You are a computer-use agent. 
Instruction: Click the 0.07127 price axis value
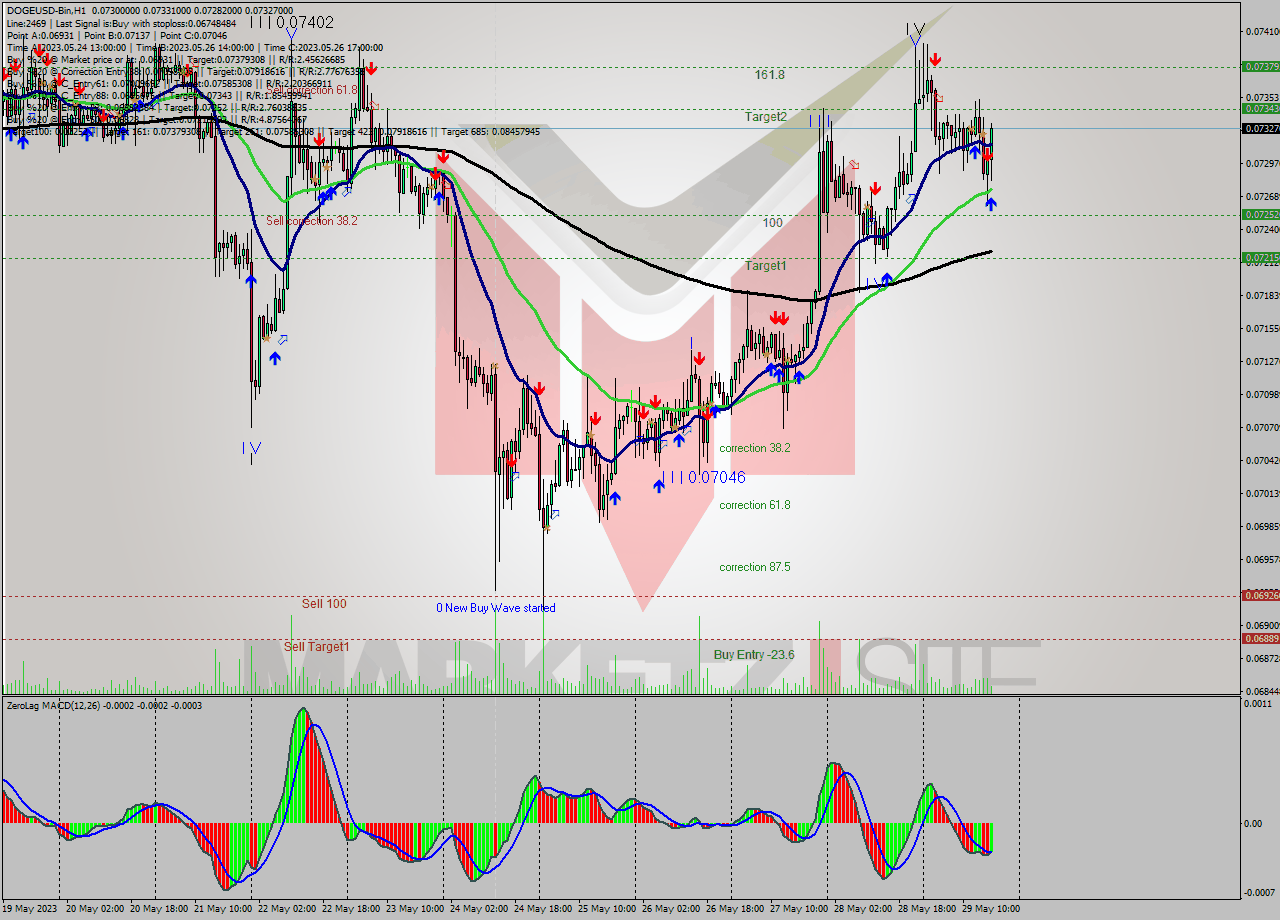[1260, 361]
